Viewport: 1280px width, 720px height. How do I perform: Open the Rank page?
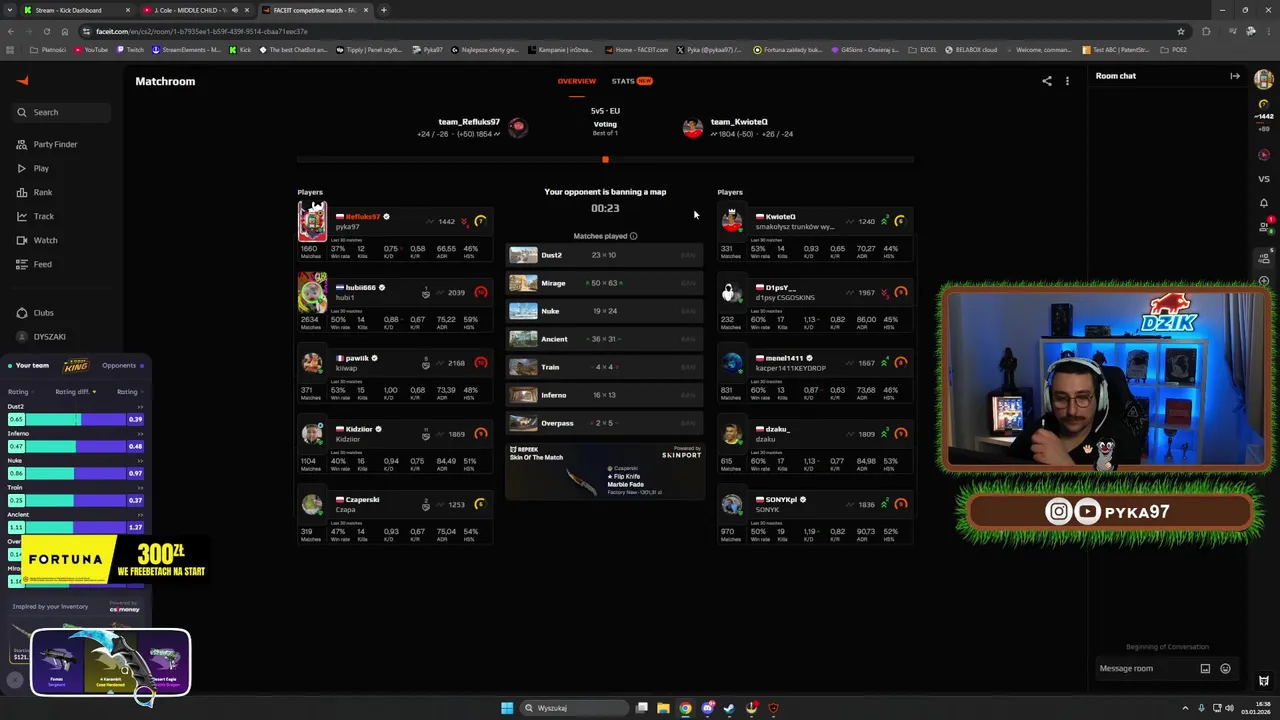coord(34,192)
